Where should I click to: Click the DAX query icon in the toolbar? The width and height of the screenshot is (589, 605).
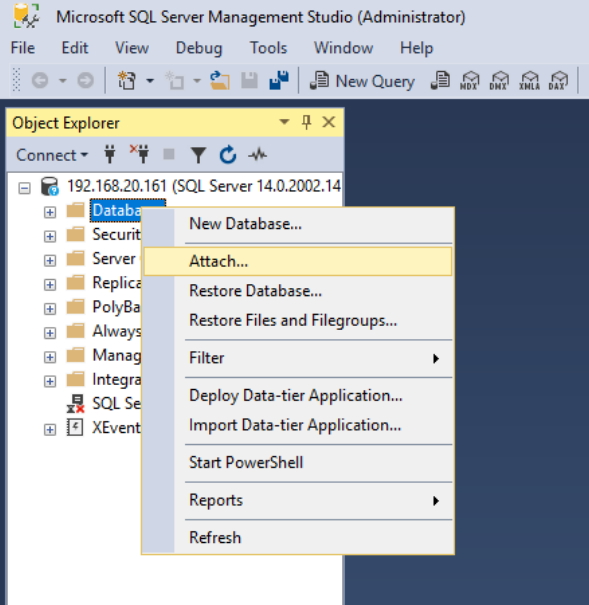pyautogui.click(x=558, y=81)
